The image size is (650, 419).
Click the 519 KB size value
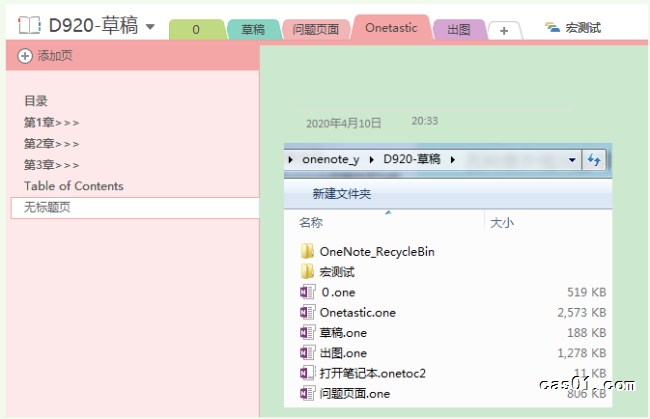pyautogui.click(x=587, y=292)
